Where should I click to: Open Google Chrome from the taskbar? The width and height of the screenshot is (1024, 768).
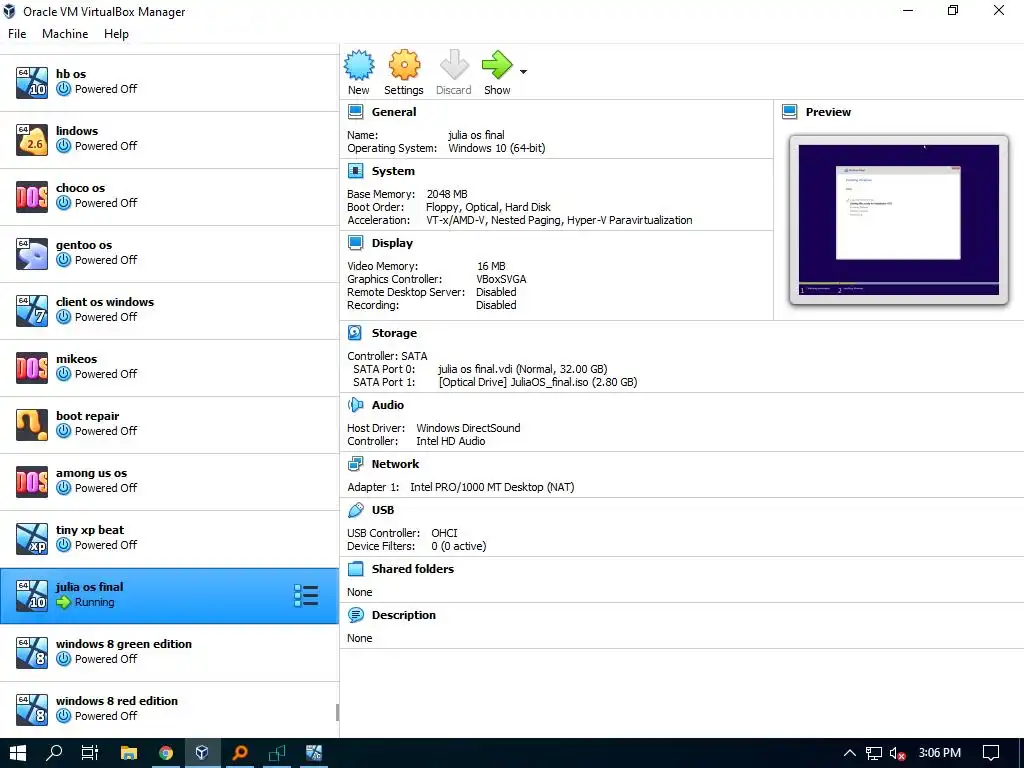point(166,753)
